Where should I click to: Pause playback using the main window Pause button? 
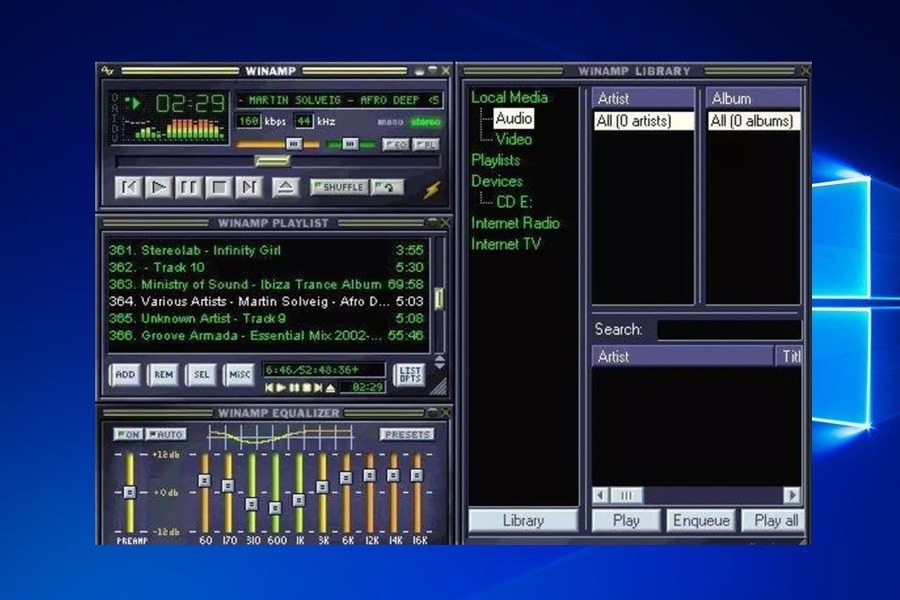[x=188, y=187]
